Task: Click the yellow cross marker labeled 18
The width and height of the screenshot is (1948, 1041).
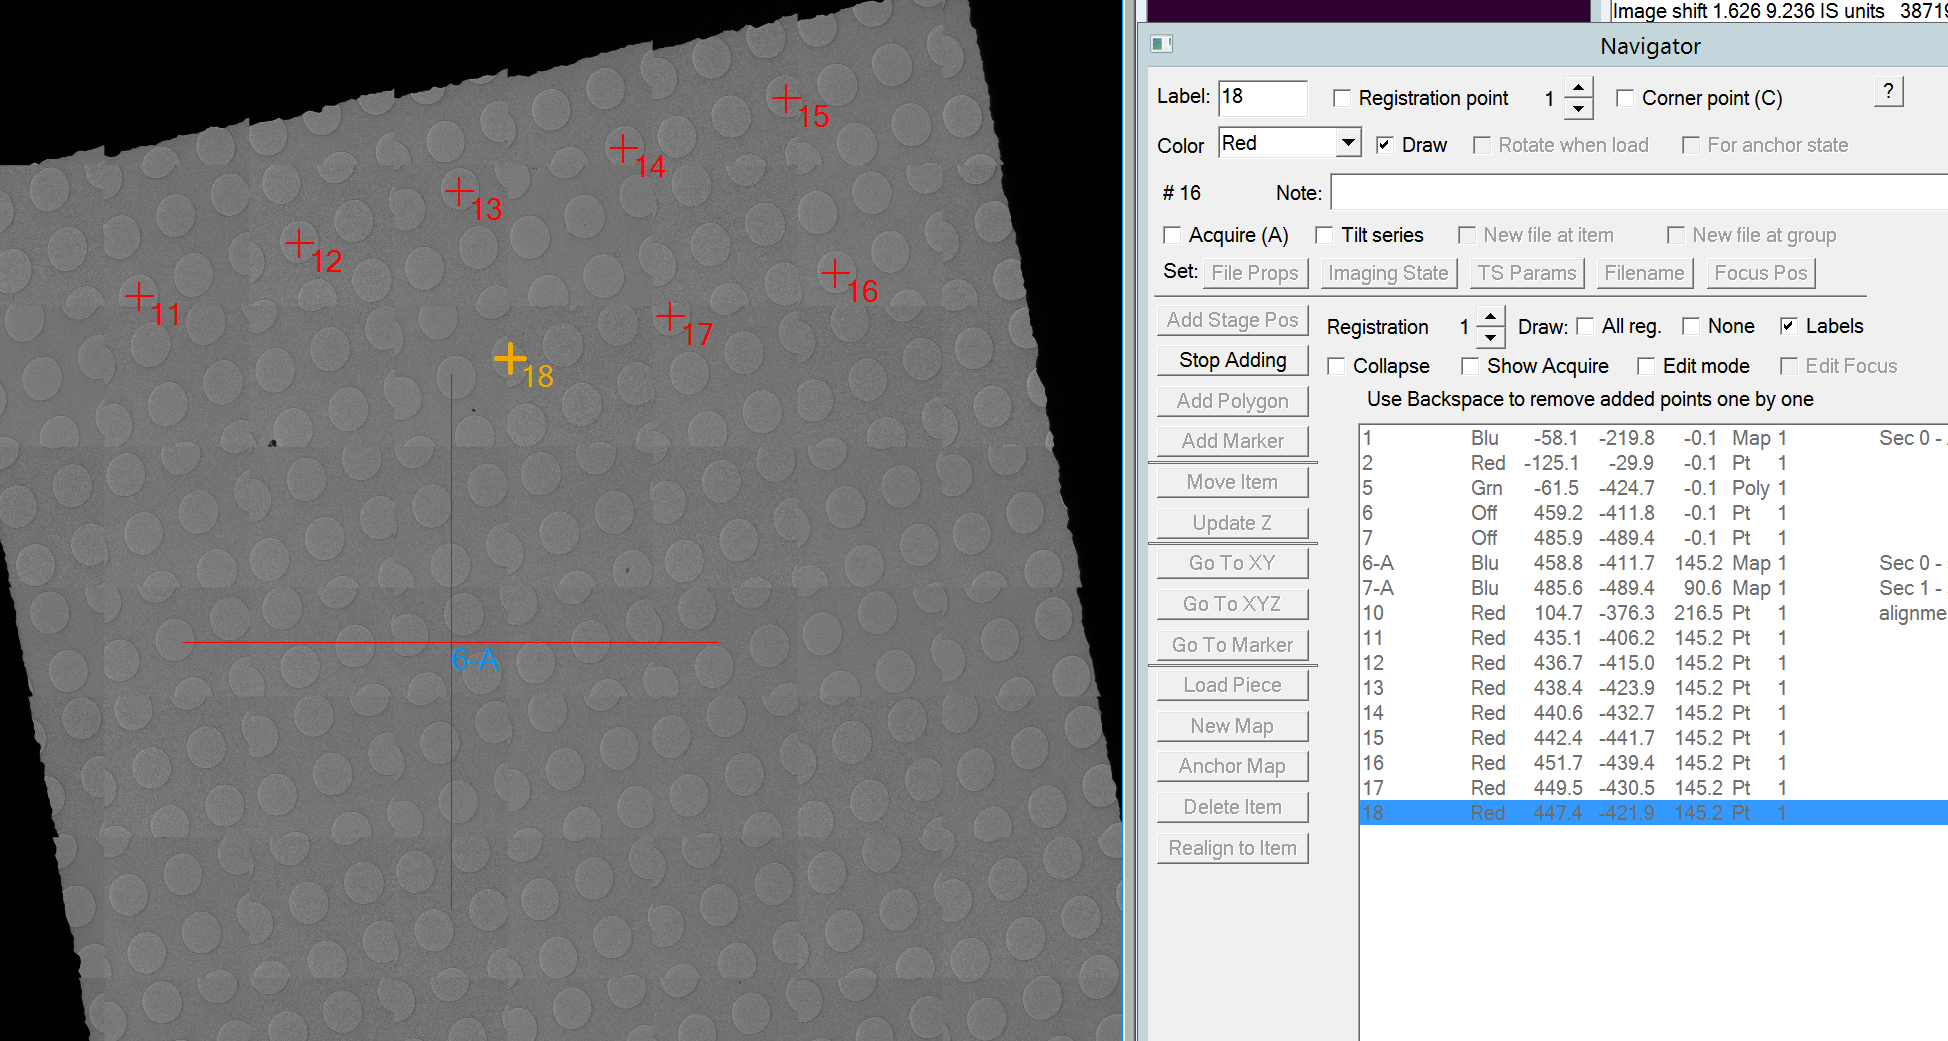Action: point(510,358)
